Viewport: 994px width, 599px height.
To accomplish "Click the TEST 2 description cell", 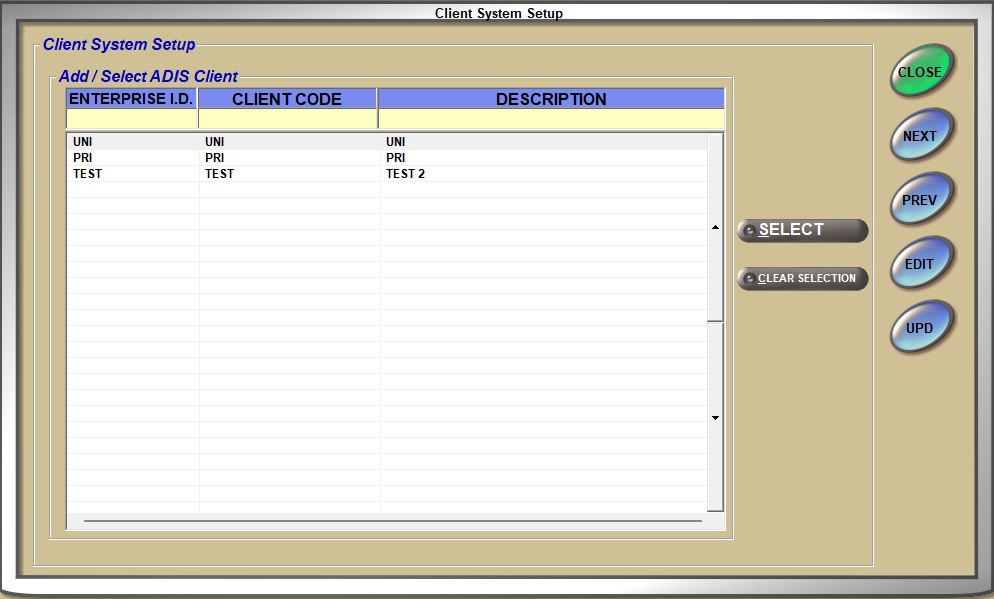I will (x=405, y=174).
